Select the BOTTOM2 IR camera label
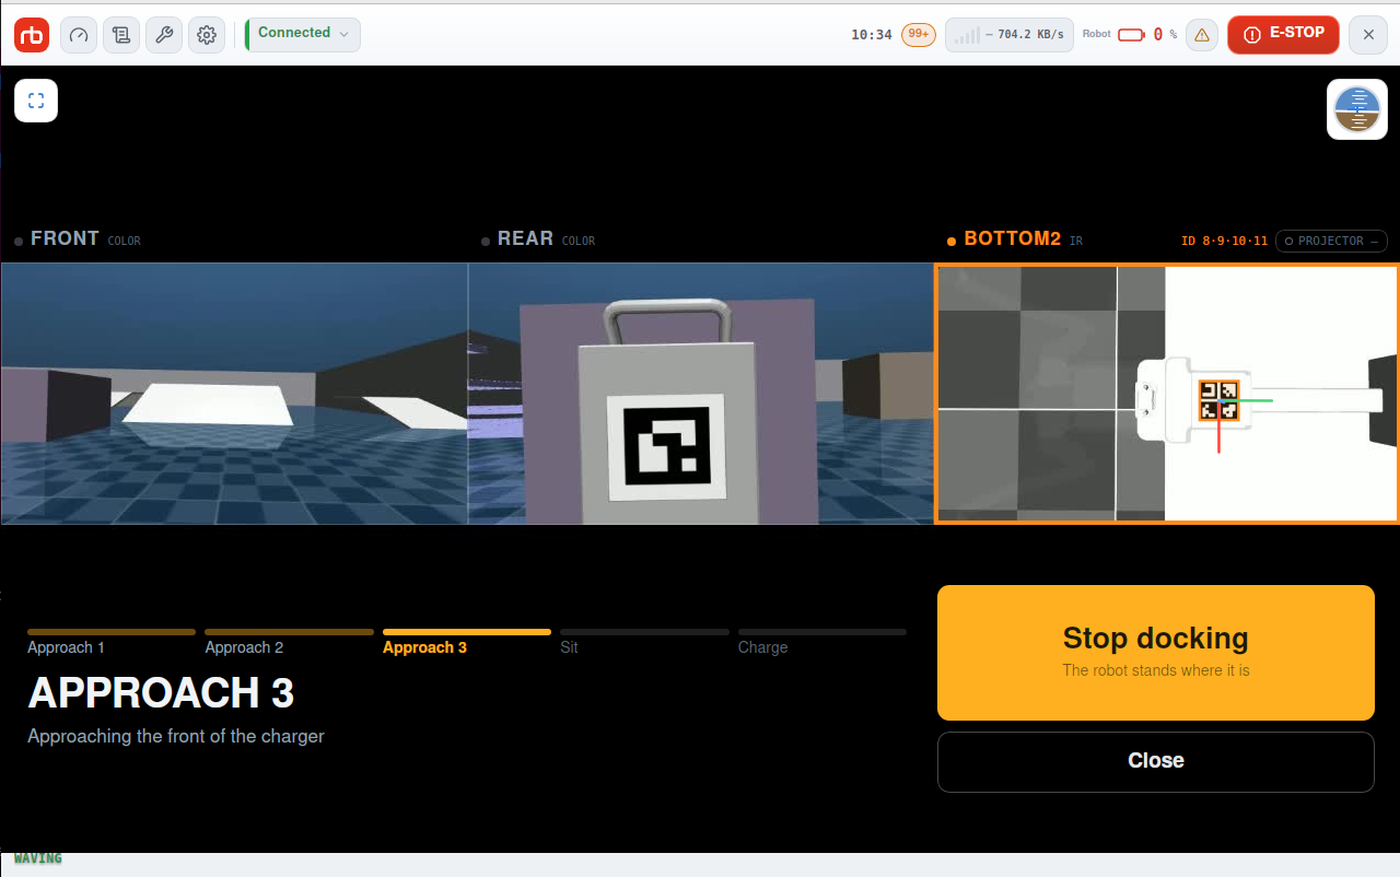 [x=1014, y=239]
